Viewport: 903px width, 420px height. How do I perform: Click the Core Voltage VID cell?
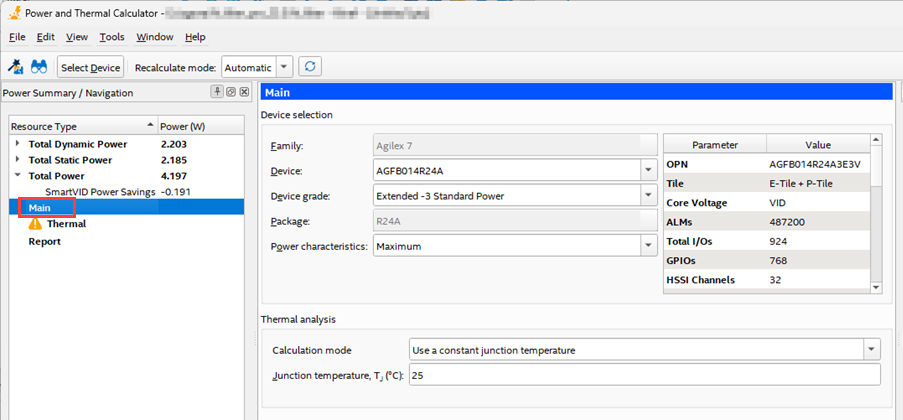(777, 203)
